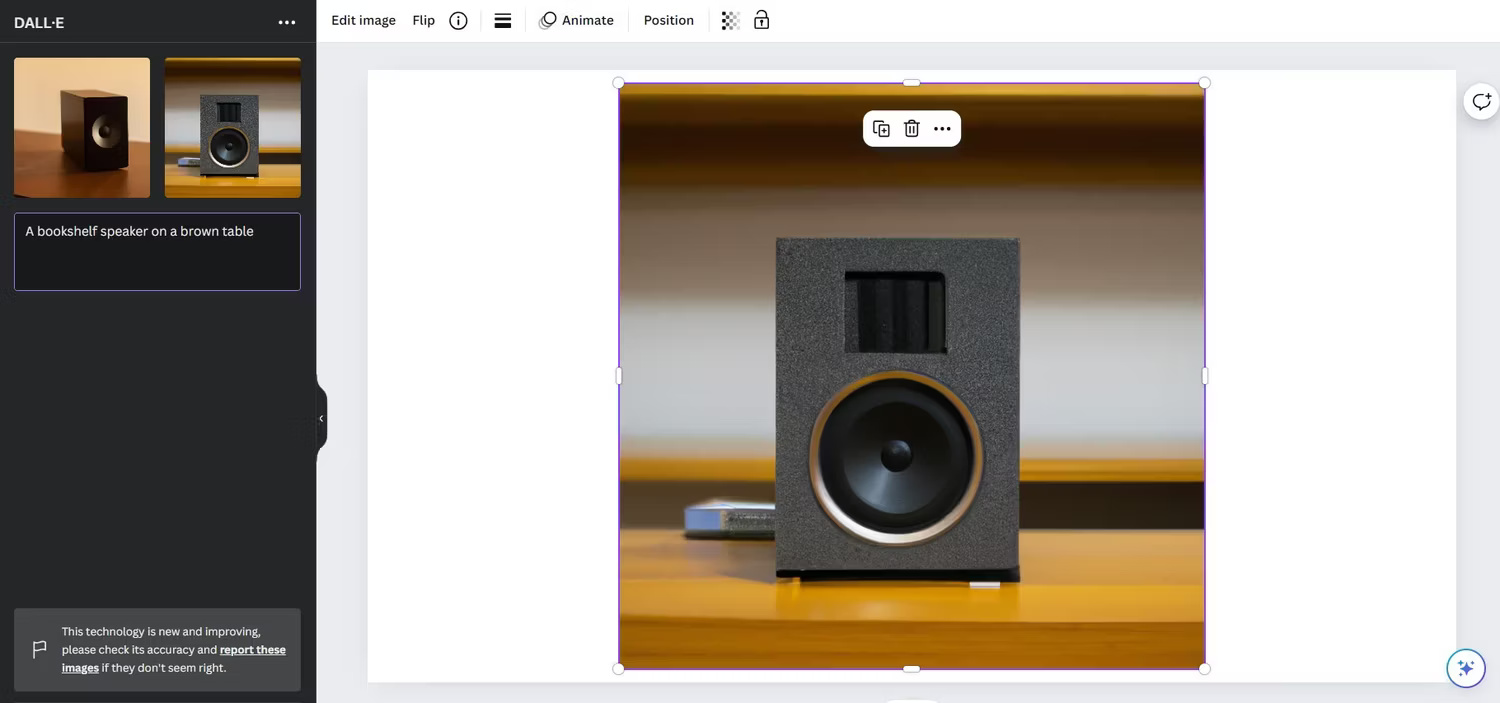Click the info icon next to Flip
Viewport: 1500px width, 703px height.
[458, 20]
